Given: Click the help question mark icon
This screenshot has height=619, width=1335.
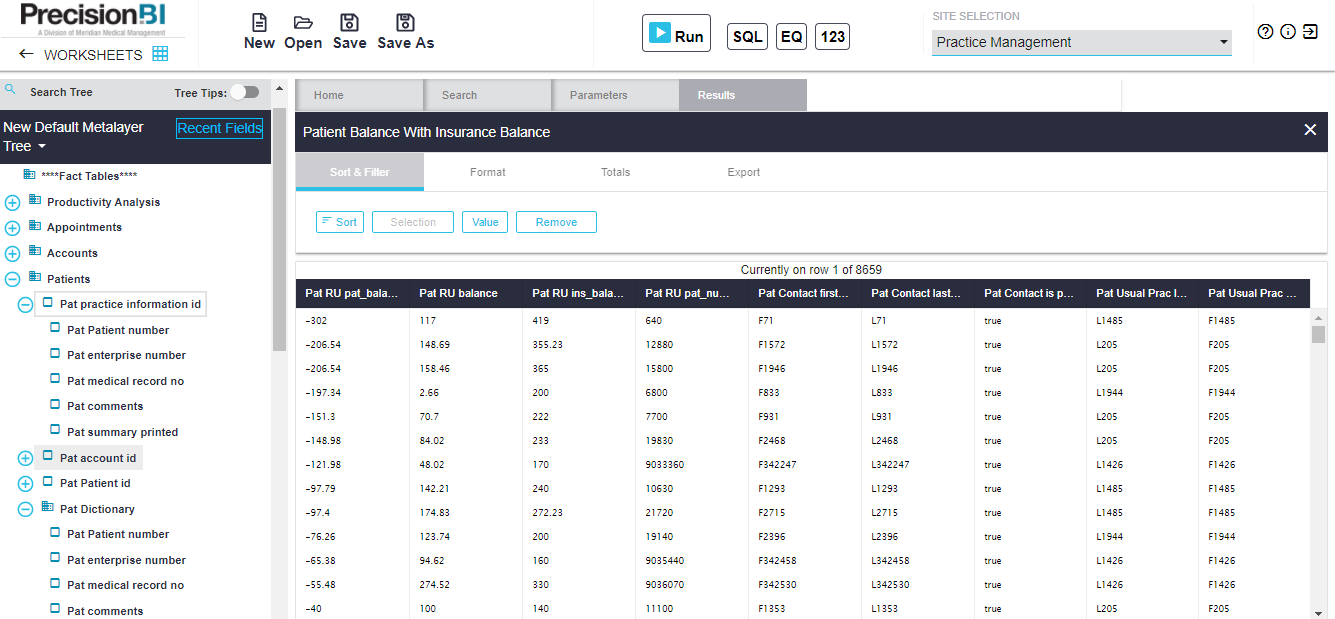Looking at the screenshot, I should (x=1264, y=32).
